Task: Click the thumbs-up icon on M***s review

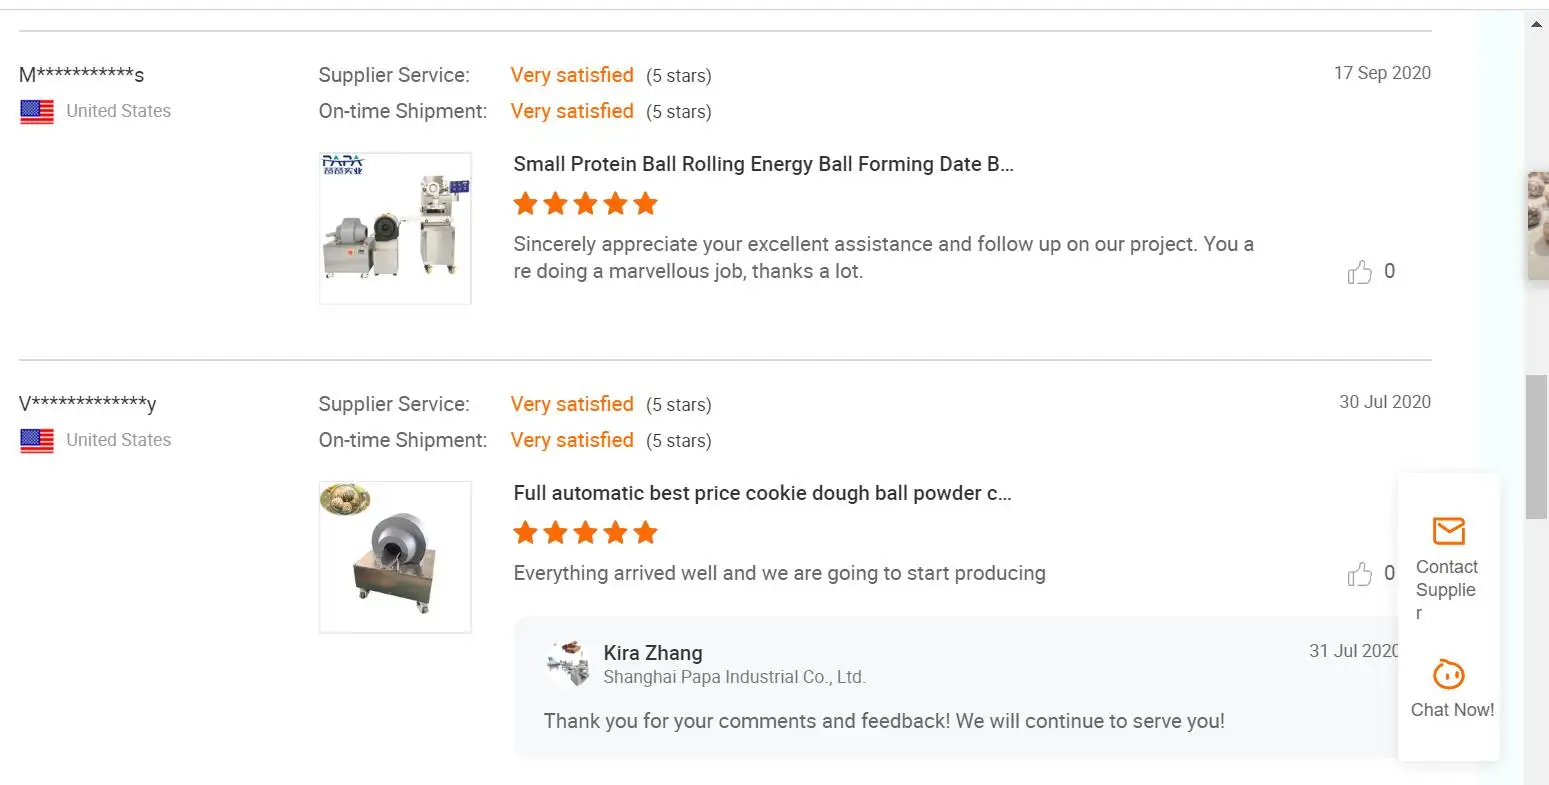Action: (1360, 272)
